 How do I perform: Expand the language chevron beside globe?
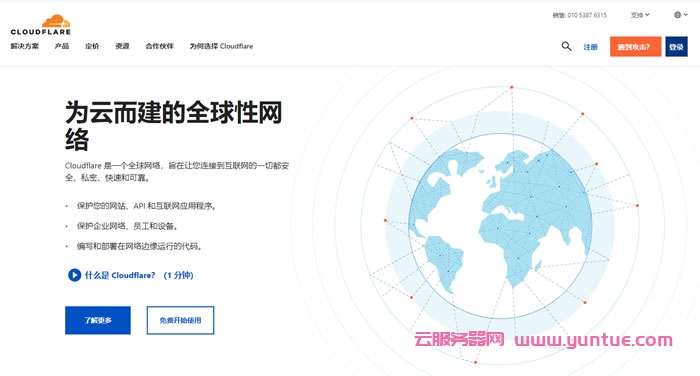[686, 15]
